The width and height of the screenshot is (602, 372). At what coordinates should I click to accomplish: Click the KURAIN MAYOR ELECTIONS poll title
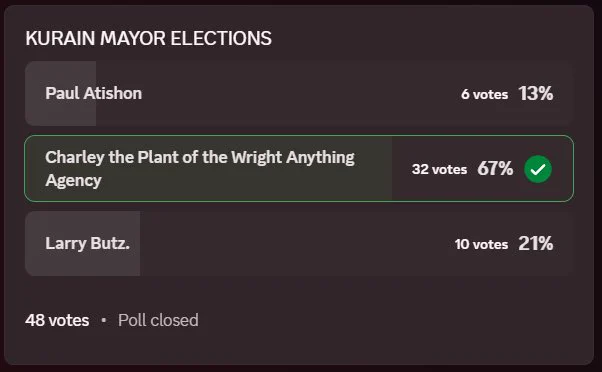[149, 38]
